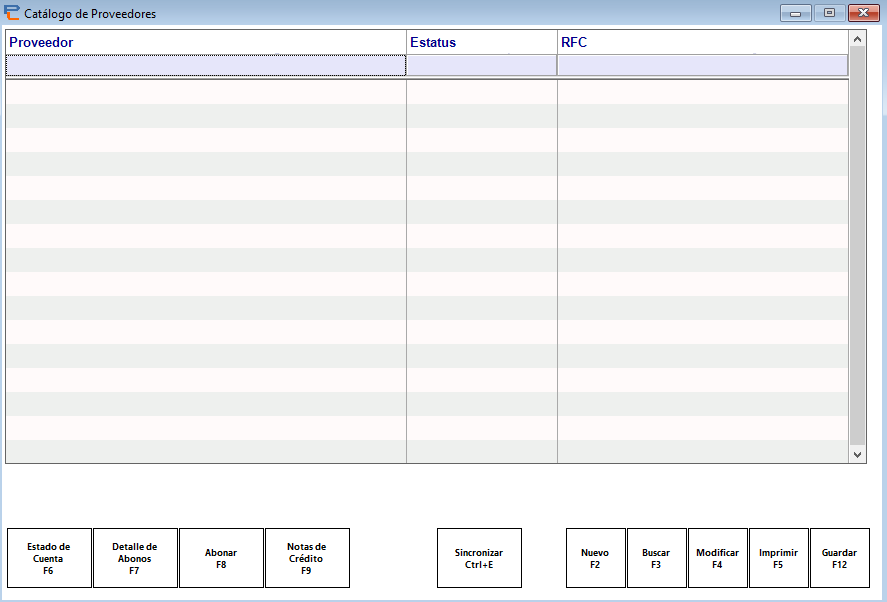The height and width of the screenshot is (602, 887).
Task: Open Estado de Cuenta F6
Action: (49, 558)
